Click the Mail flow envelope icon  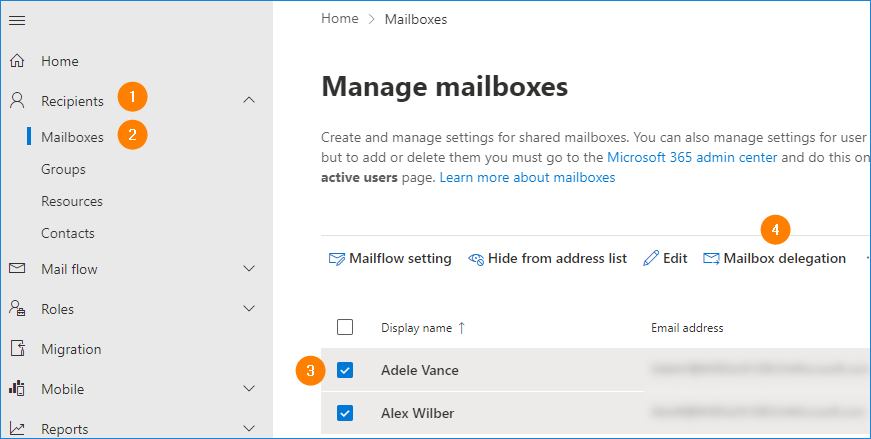[x=17, y=269]
